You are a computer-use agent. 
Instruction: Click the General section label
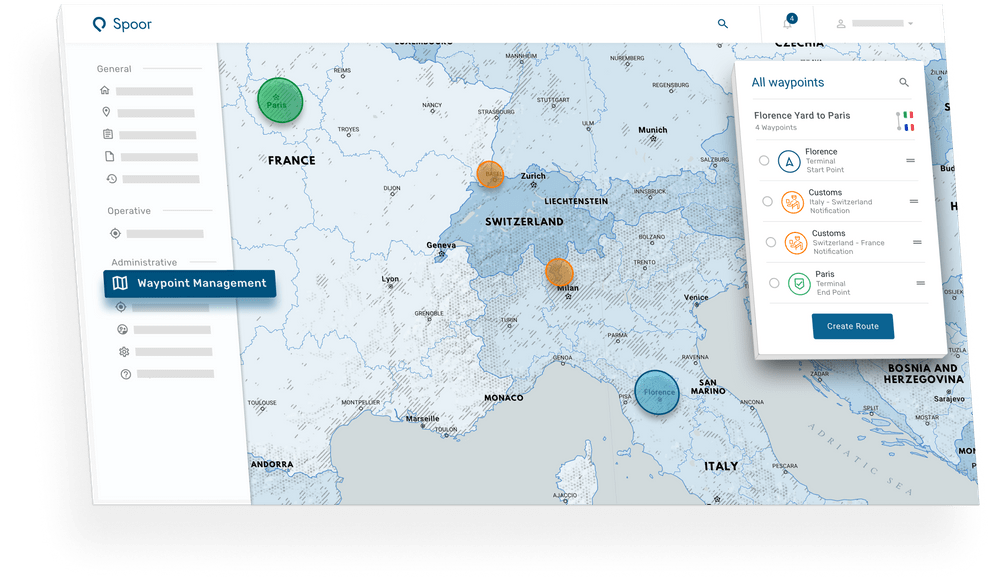pos(114,69)
